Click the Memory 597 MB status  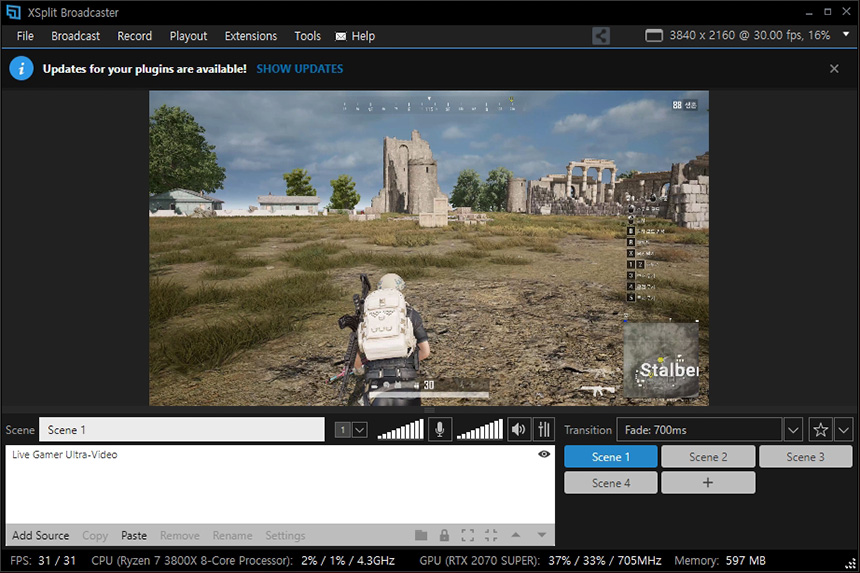click(x=720, y=561)
